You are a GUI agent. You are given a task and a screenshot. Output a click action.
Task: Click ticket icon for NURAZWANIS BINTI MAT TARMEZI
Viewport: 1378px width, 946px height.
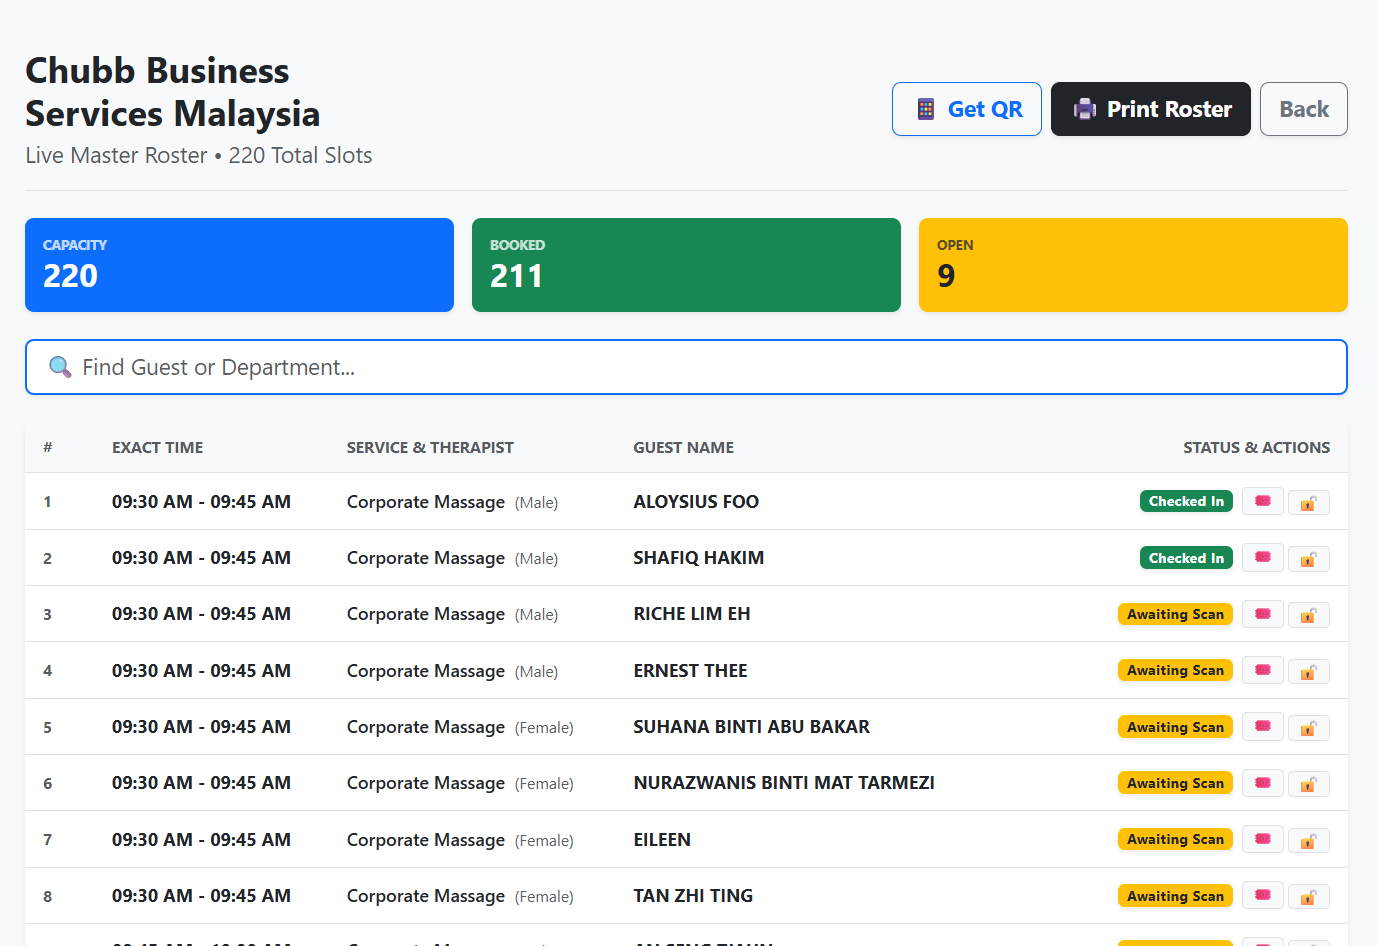tap(1263, 783)
